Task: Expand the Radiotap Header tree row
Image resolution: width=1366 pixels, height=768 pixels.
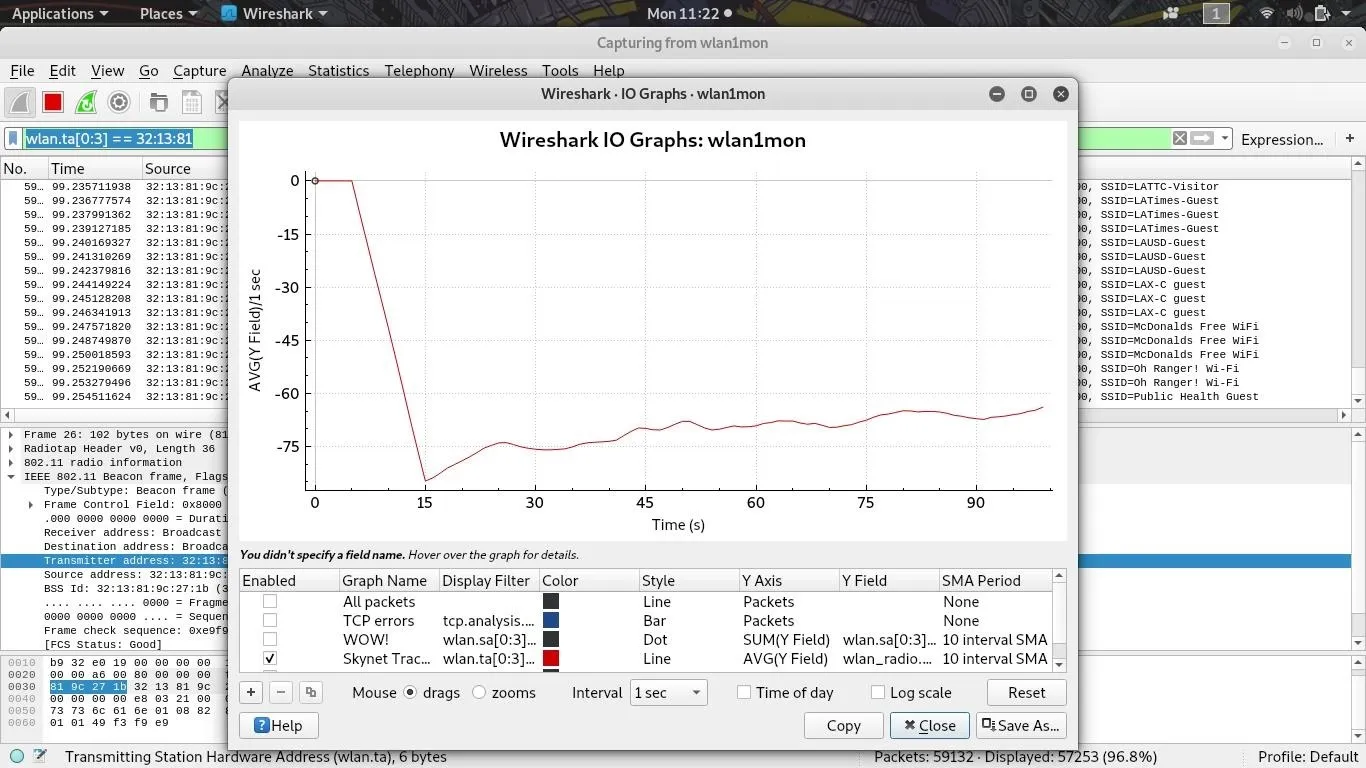Action: [11, 449]
